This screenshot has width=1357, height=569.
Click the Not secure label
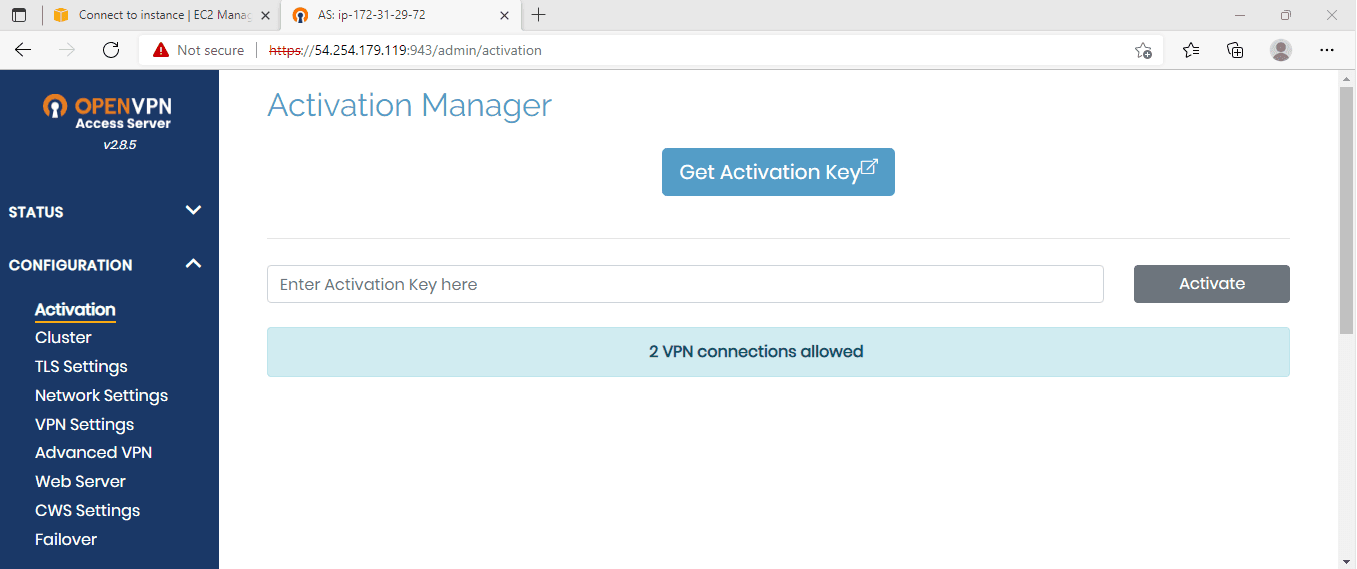210,50
